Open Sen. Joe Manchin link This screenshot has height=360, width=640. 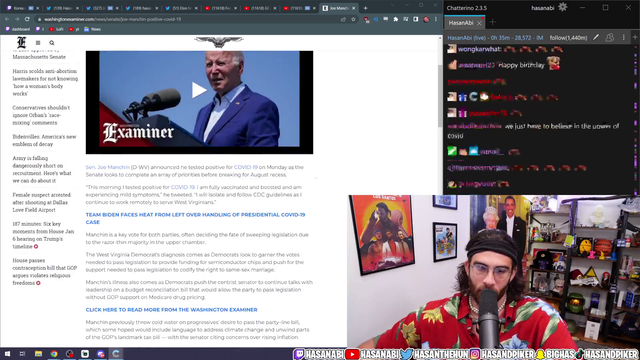click(107, 167)
